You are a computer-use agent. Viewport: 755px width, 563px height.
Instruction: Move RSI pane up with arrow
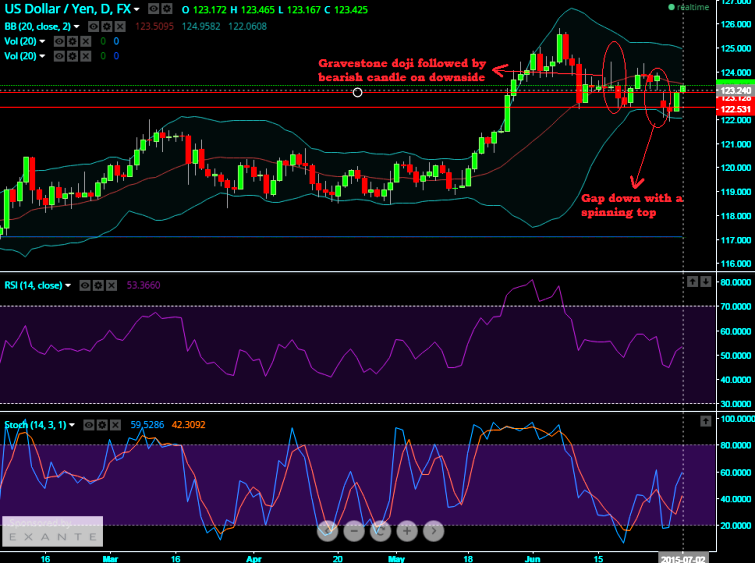[x=692, y=281]
